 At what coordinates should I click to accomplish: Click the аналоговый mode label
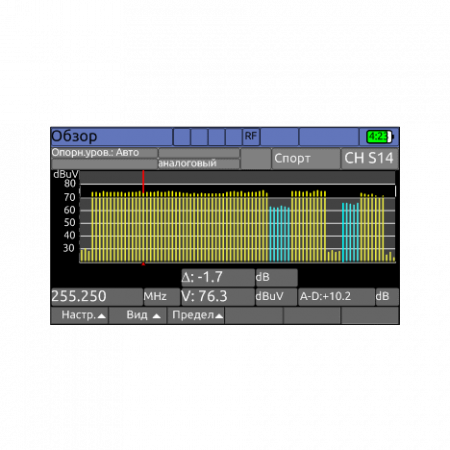(x=199, y=164)
